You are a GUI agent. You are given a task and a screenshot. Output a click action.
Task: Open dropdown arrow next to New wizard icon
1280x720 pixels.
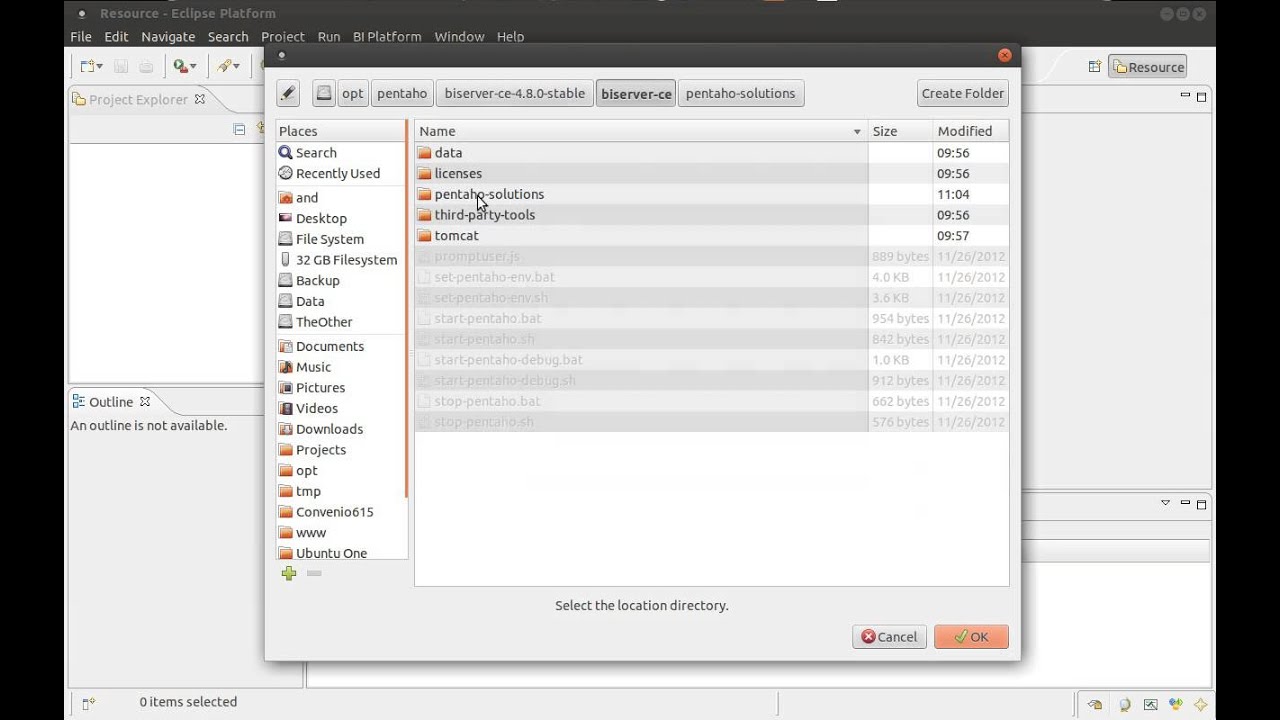(100, 67)
